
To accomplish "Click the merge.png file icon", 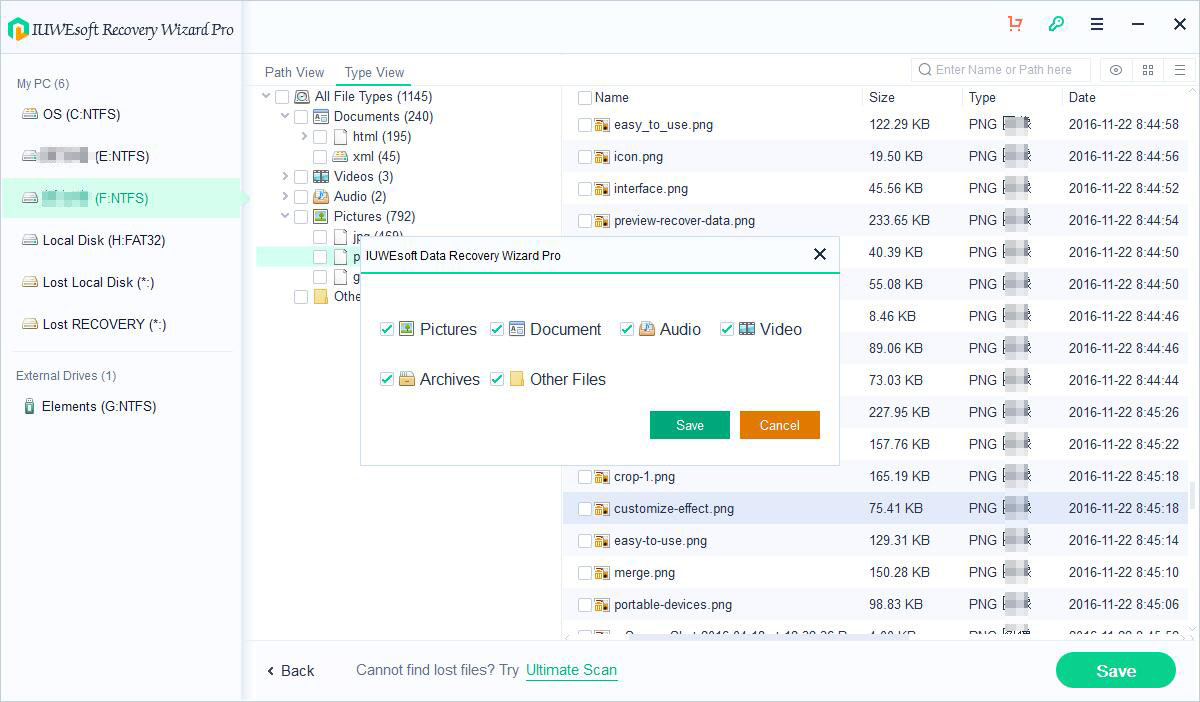I will 602,573.
